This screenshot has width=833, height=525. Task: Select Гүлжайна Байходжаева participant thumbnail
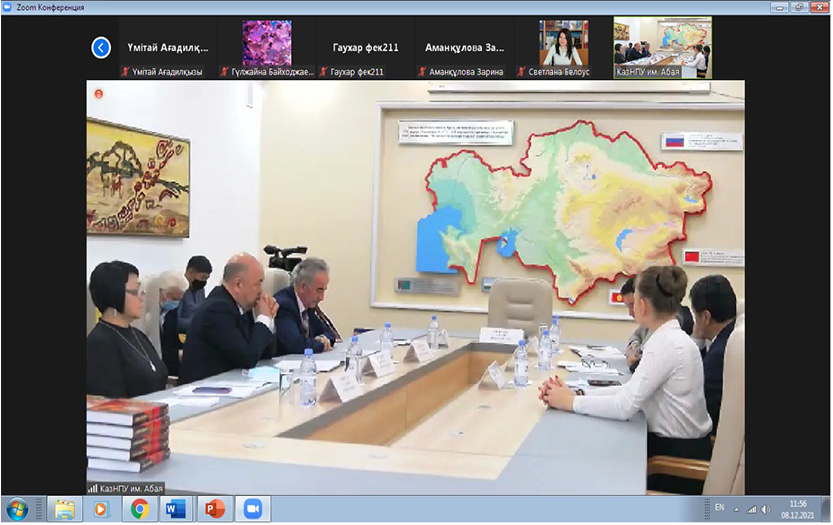[x=267, y=43]
